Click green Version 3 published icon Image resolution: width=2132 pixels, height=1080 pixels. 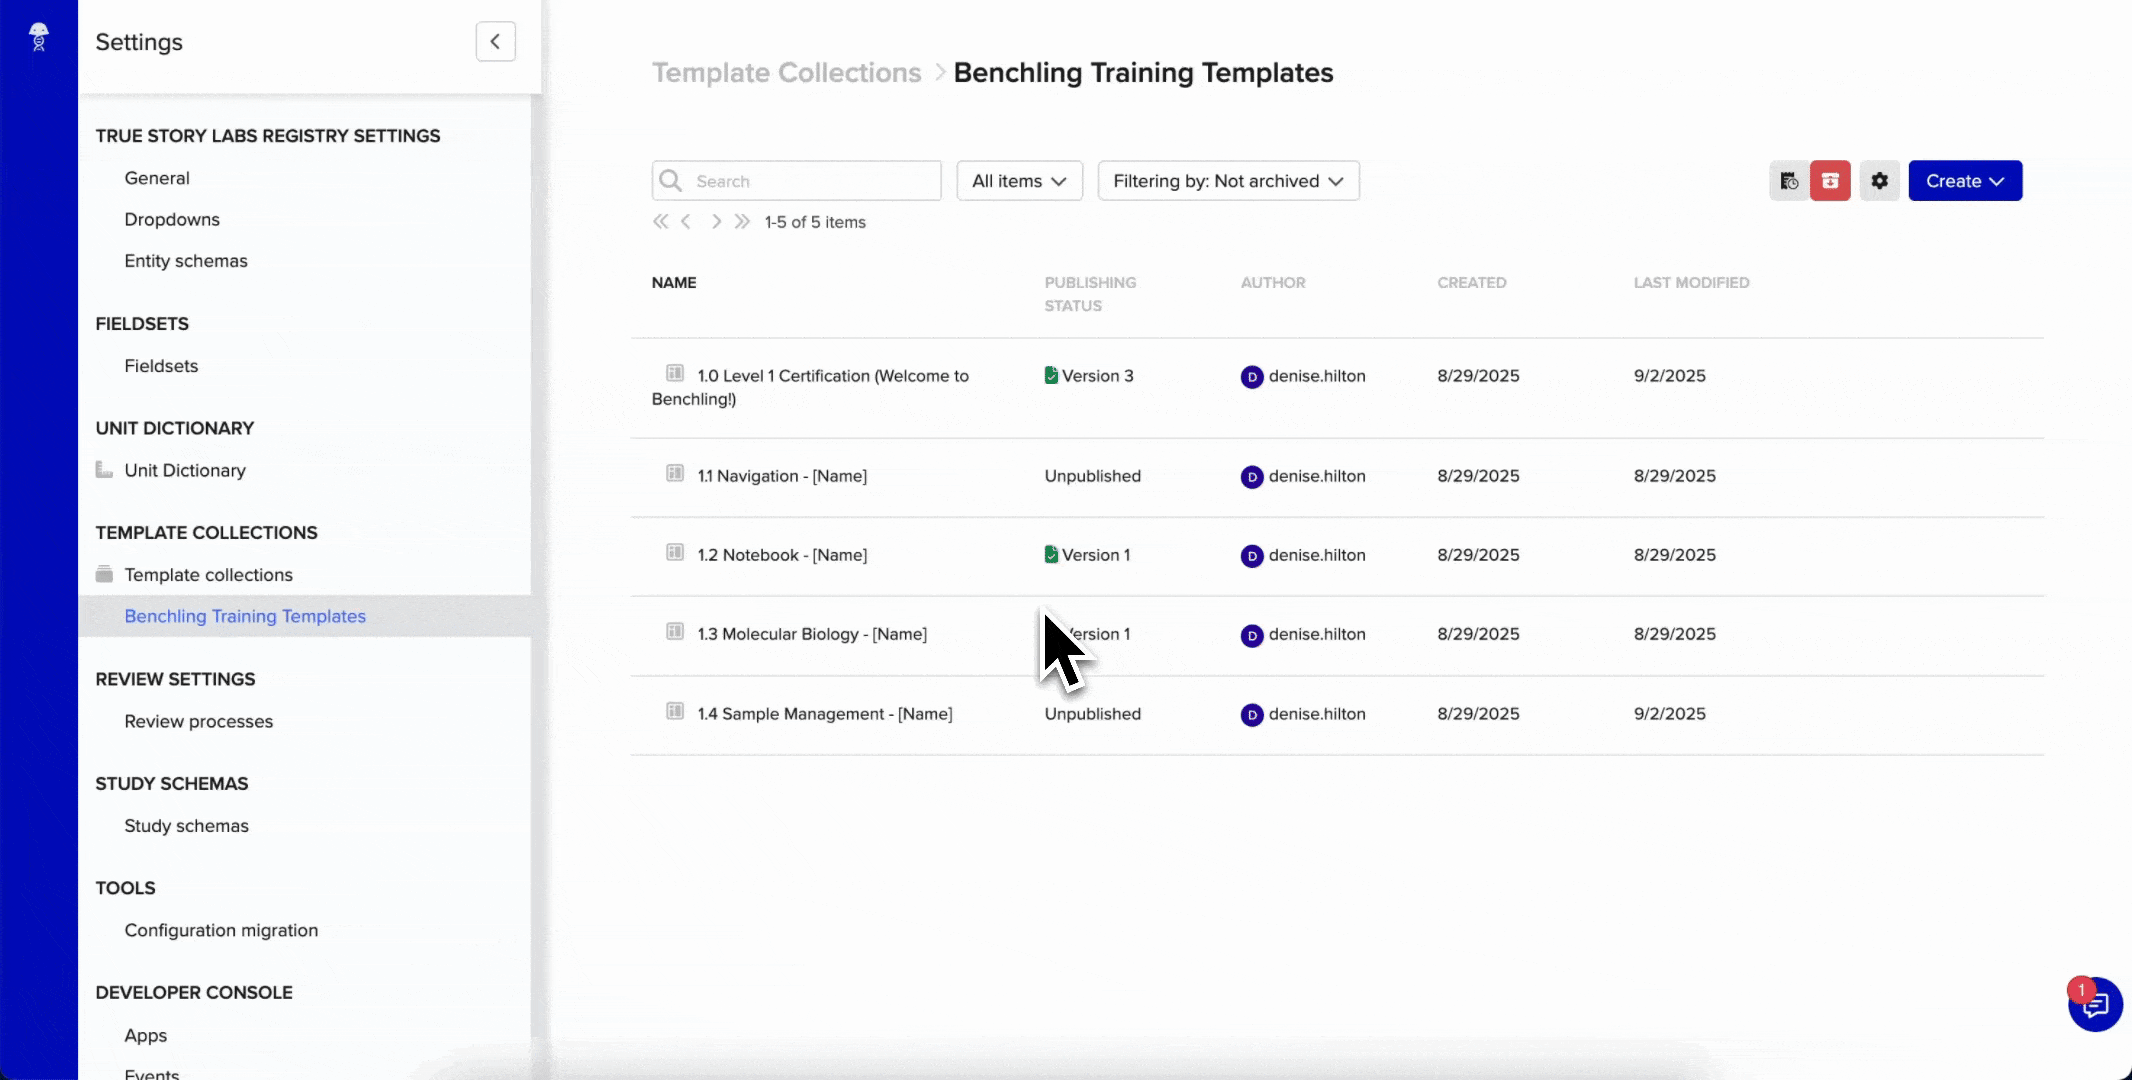pyautogui.click(x=1051, y=375)
